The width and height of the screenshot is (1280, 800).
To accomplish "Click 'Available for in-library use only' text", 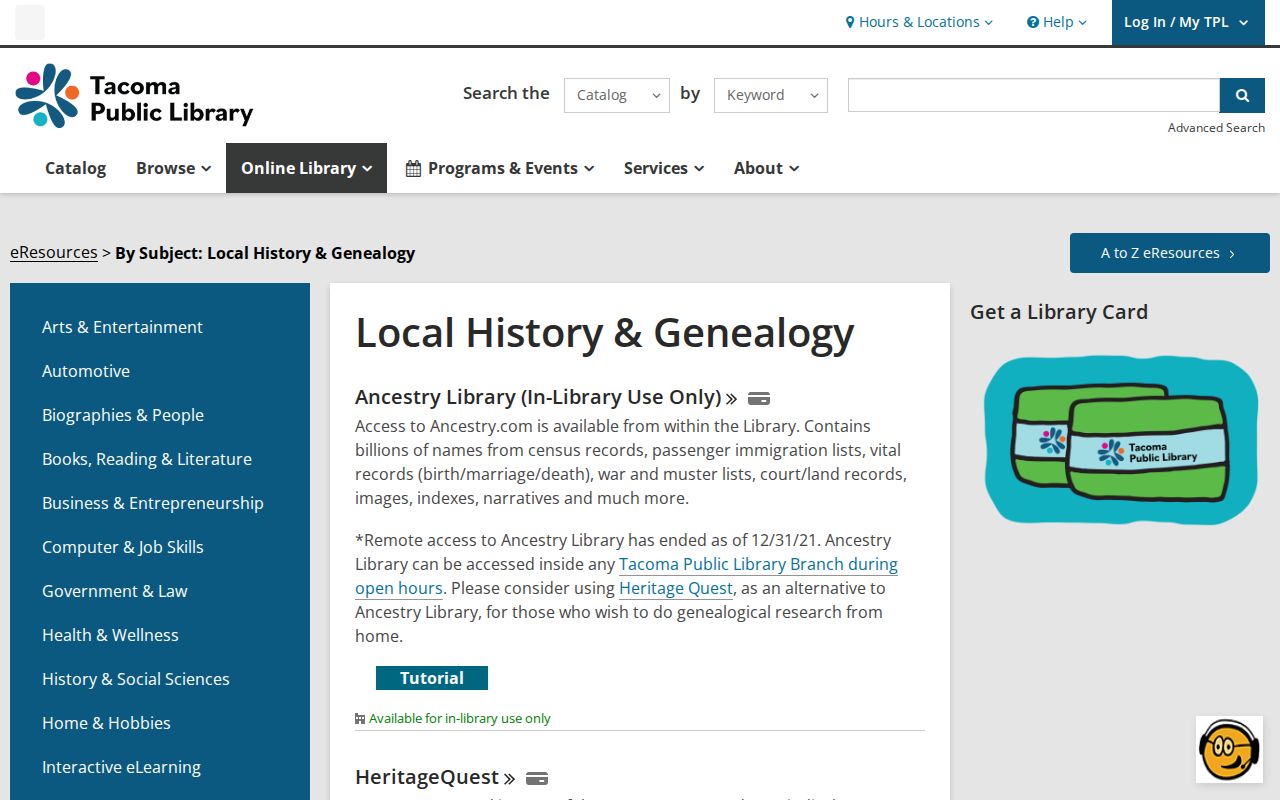I will tap(459, 718).
